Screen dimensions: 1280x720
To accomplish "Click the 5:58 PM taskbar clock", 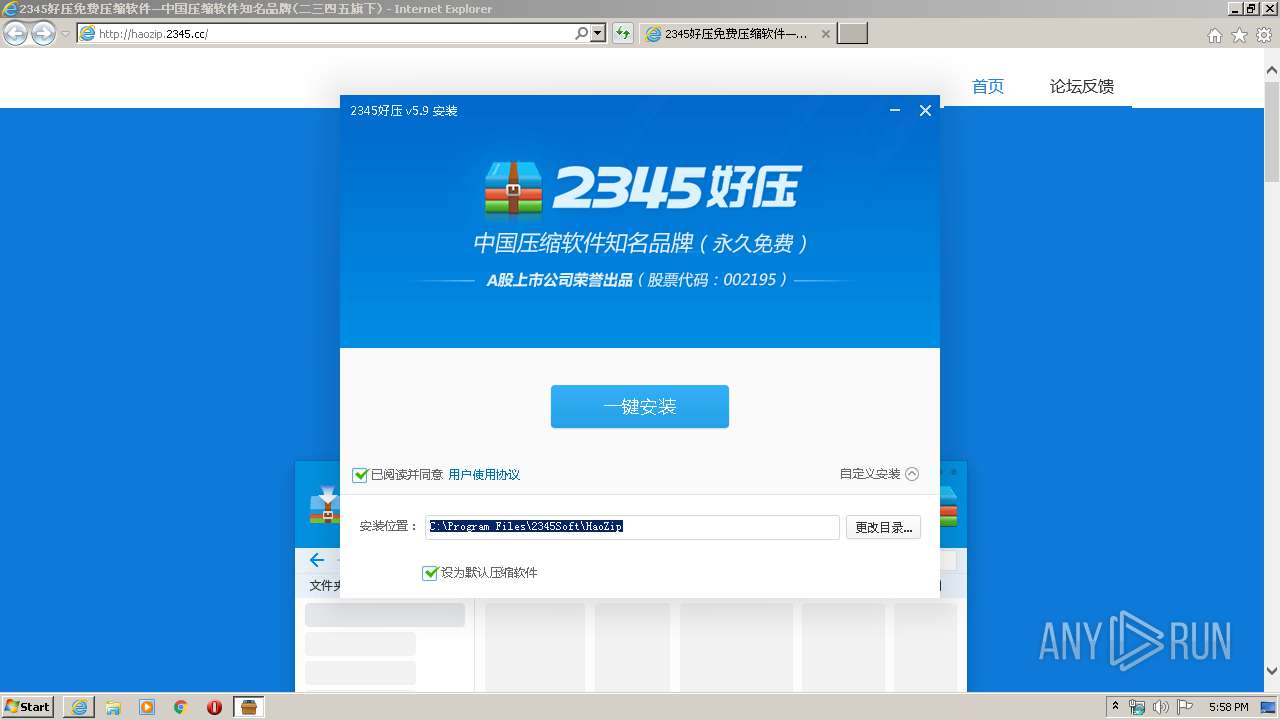I will [x=1228, y=707].
